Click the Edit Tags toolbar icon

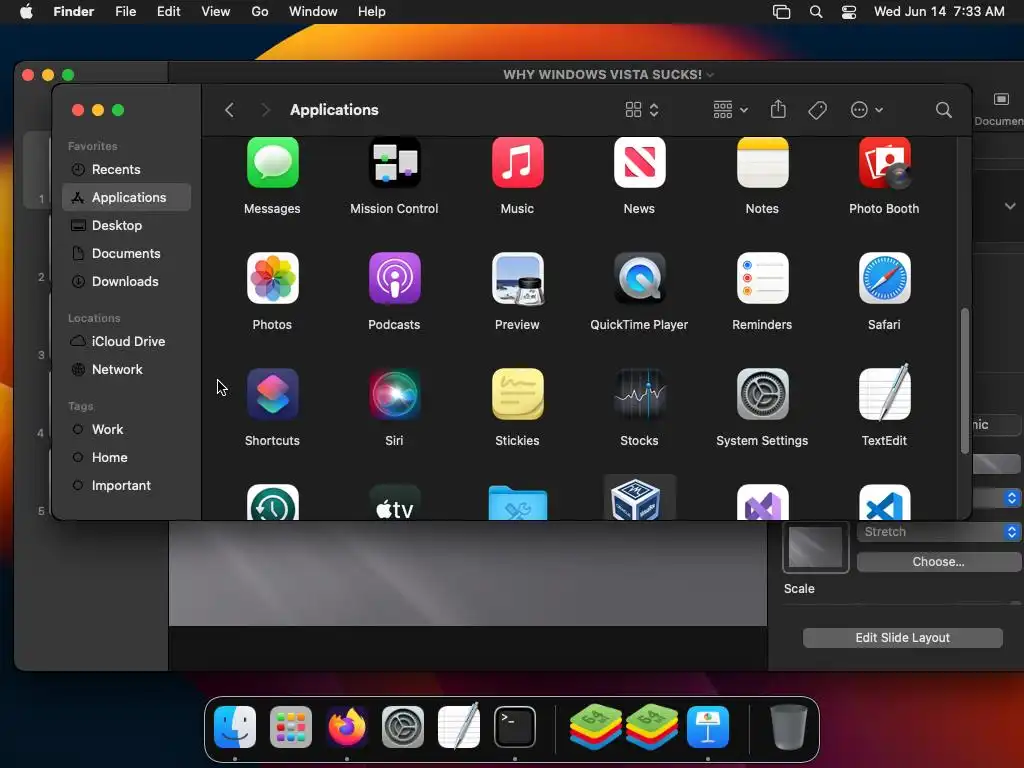click(817, 110)
